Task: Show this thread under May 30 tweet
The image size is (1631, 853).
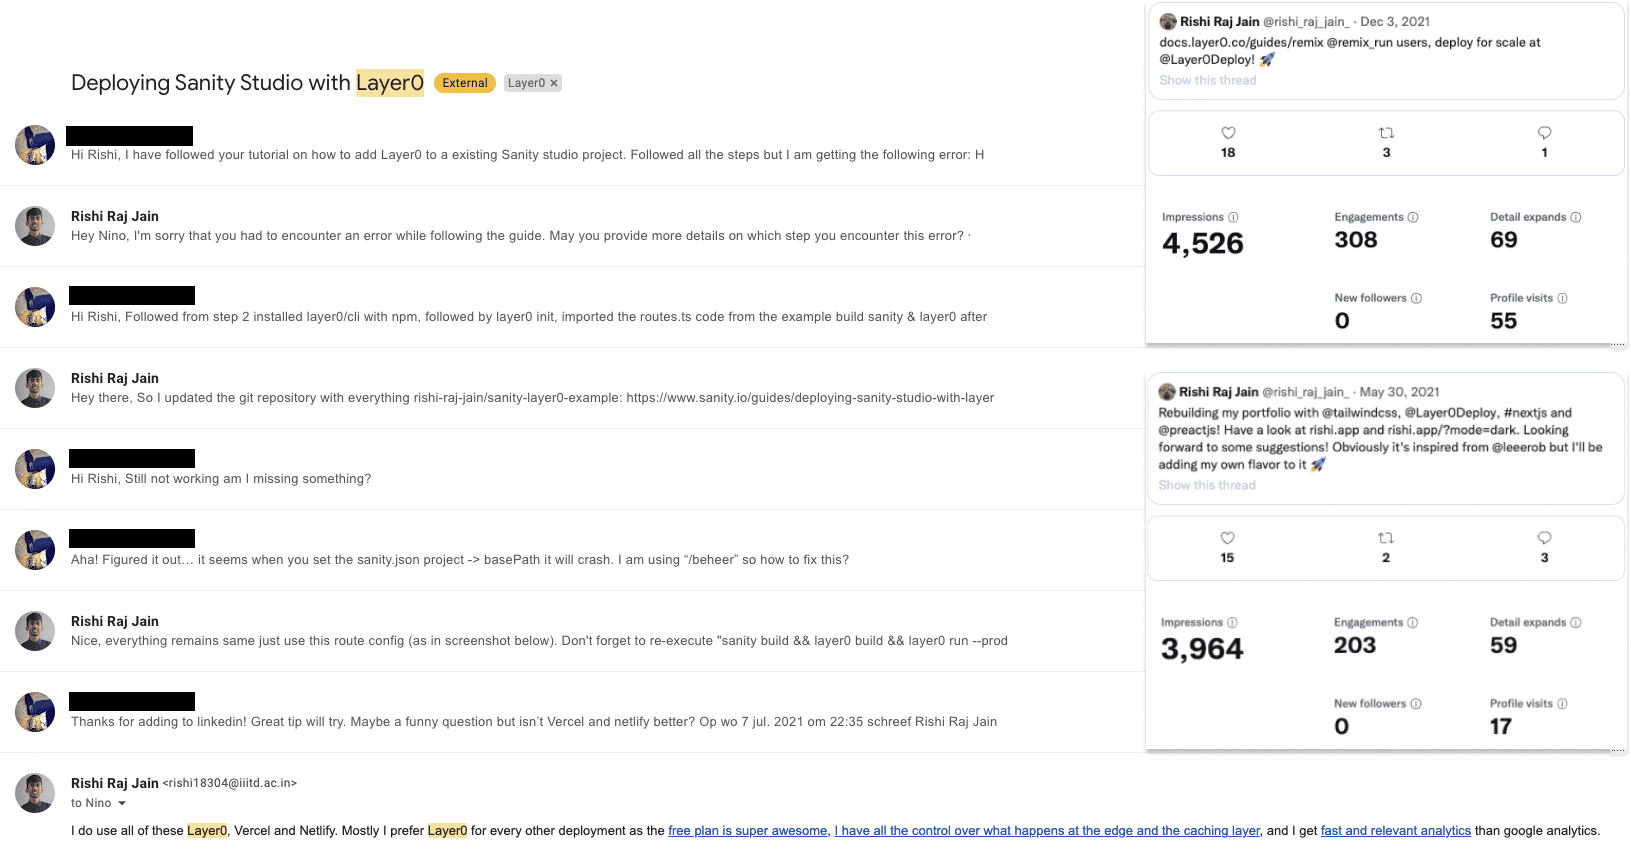Action: click(1206, 485)
